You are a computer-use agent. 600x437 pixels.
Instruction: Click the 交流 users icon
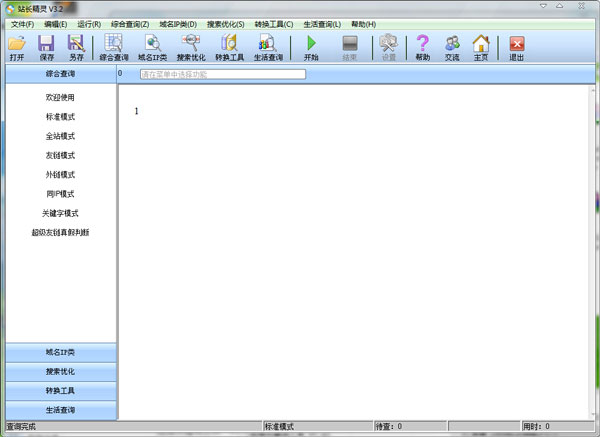452,44
